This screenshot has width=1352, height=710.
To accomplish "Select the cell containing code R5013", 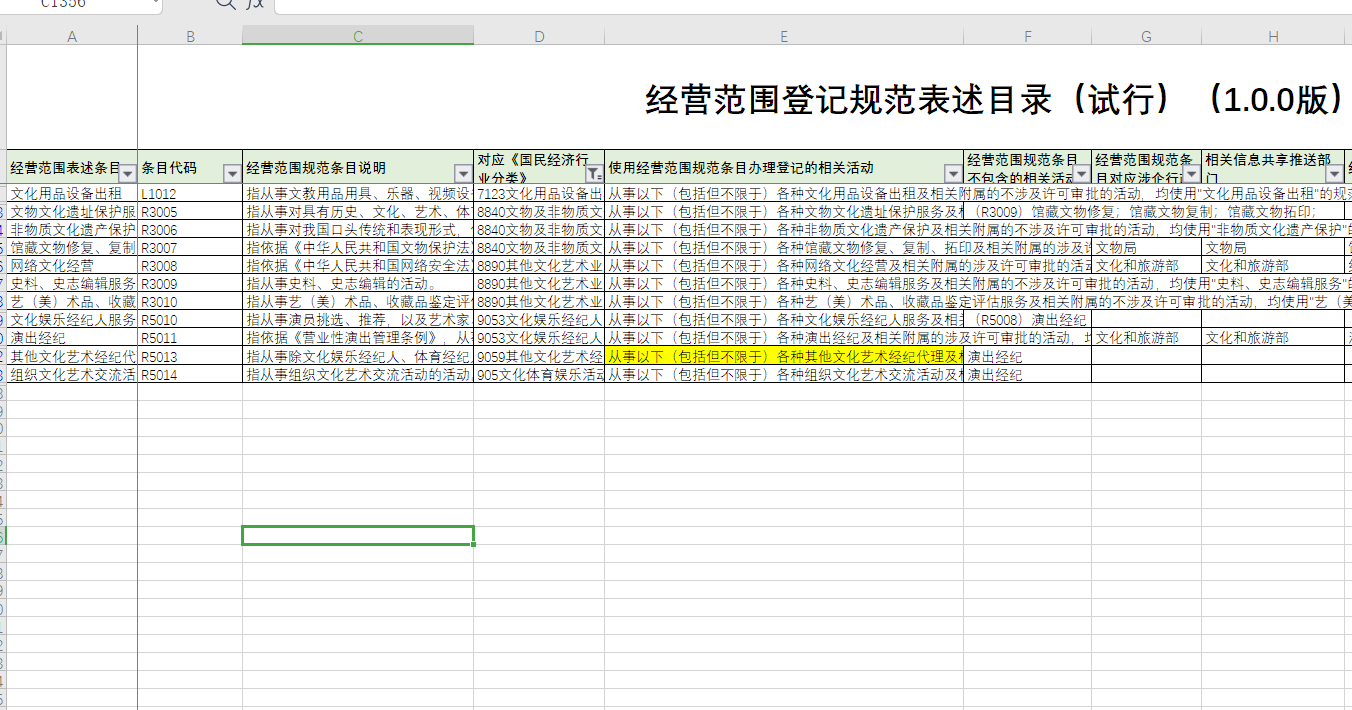I will click(x=189, y=357).
